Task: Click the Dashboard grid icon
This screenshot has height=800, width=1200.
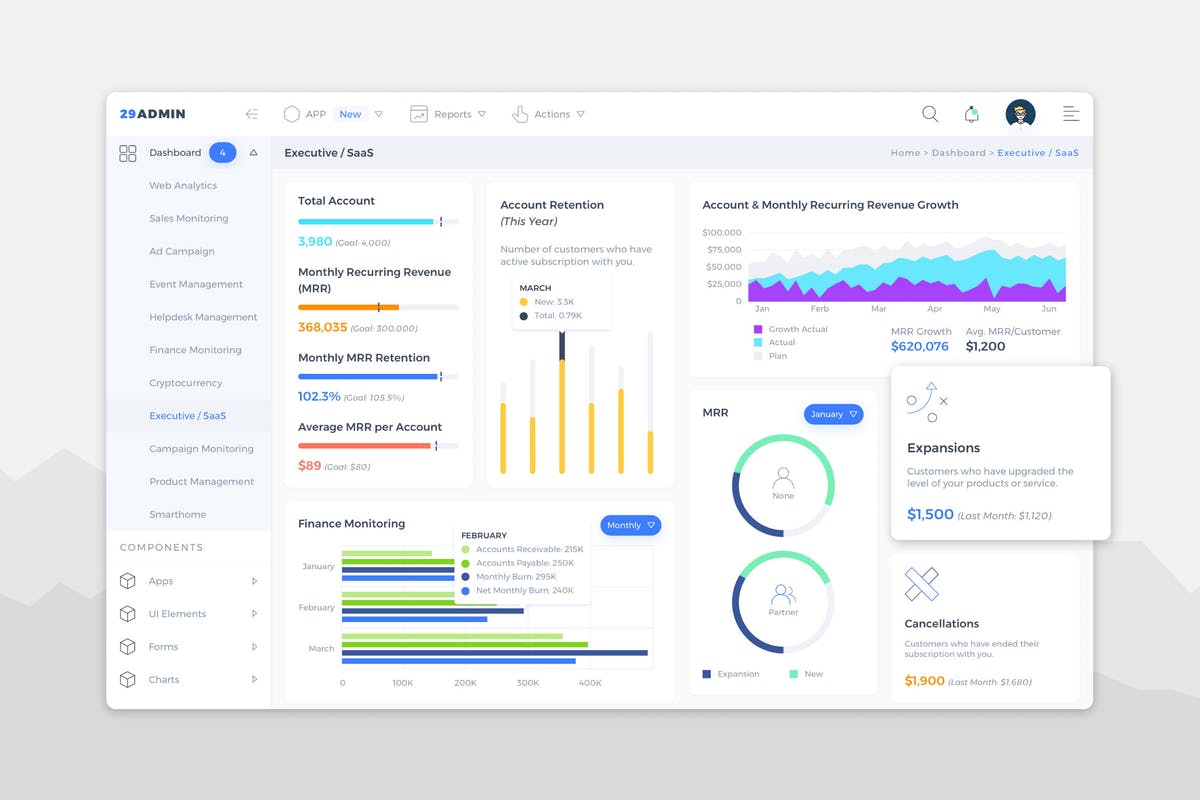Action: (x=127, y=153)
